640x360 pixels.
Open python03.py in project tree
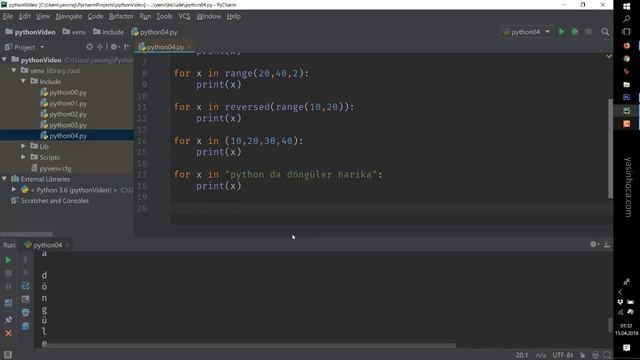click(68, 125)
